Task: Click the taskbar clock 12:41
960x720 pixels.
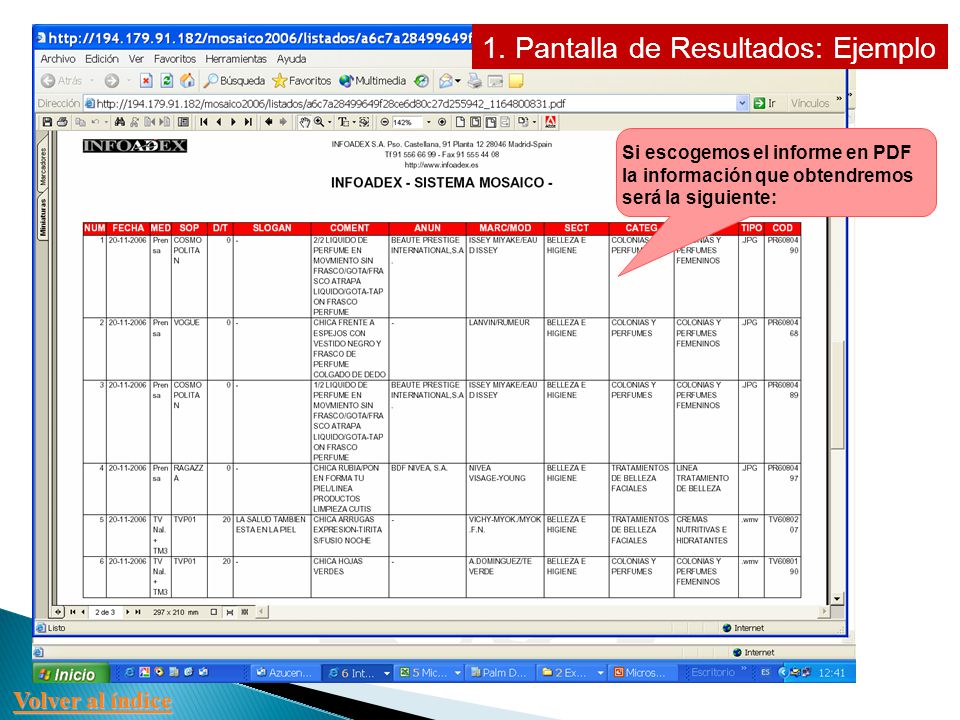Action: click(831, 673)
